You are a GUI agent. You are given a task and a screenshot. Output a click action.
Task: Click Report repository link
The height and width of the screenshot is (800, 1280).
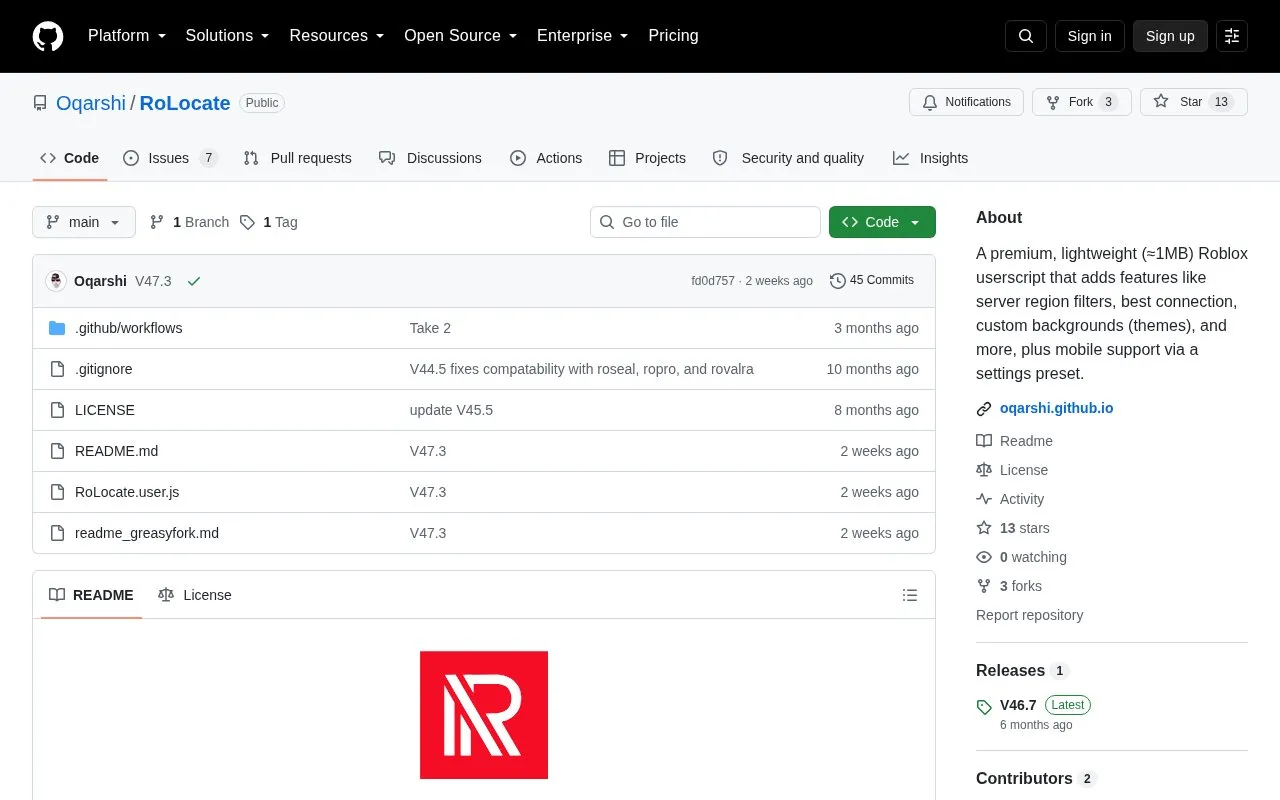[x=1029, y=615]
